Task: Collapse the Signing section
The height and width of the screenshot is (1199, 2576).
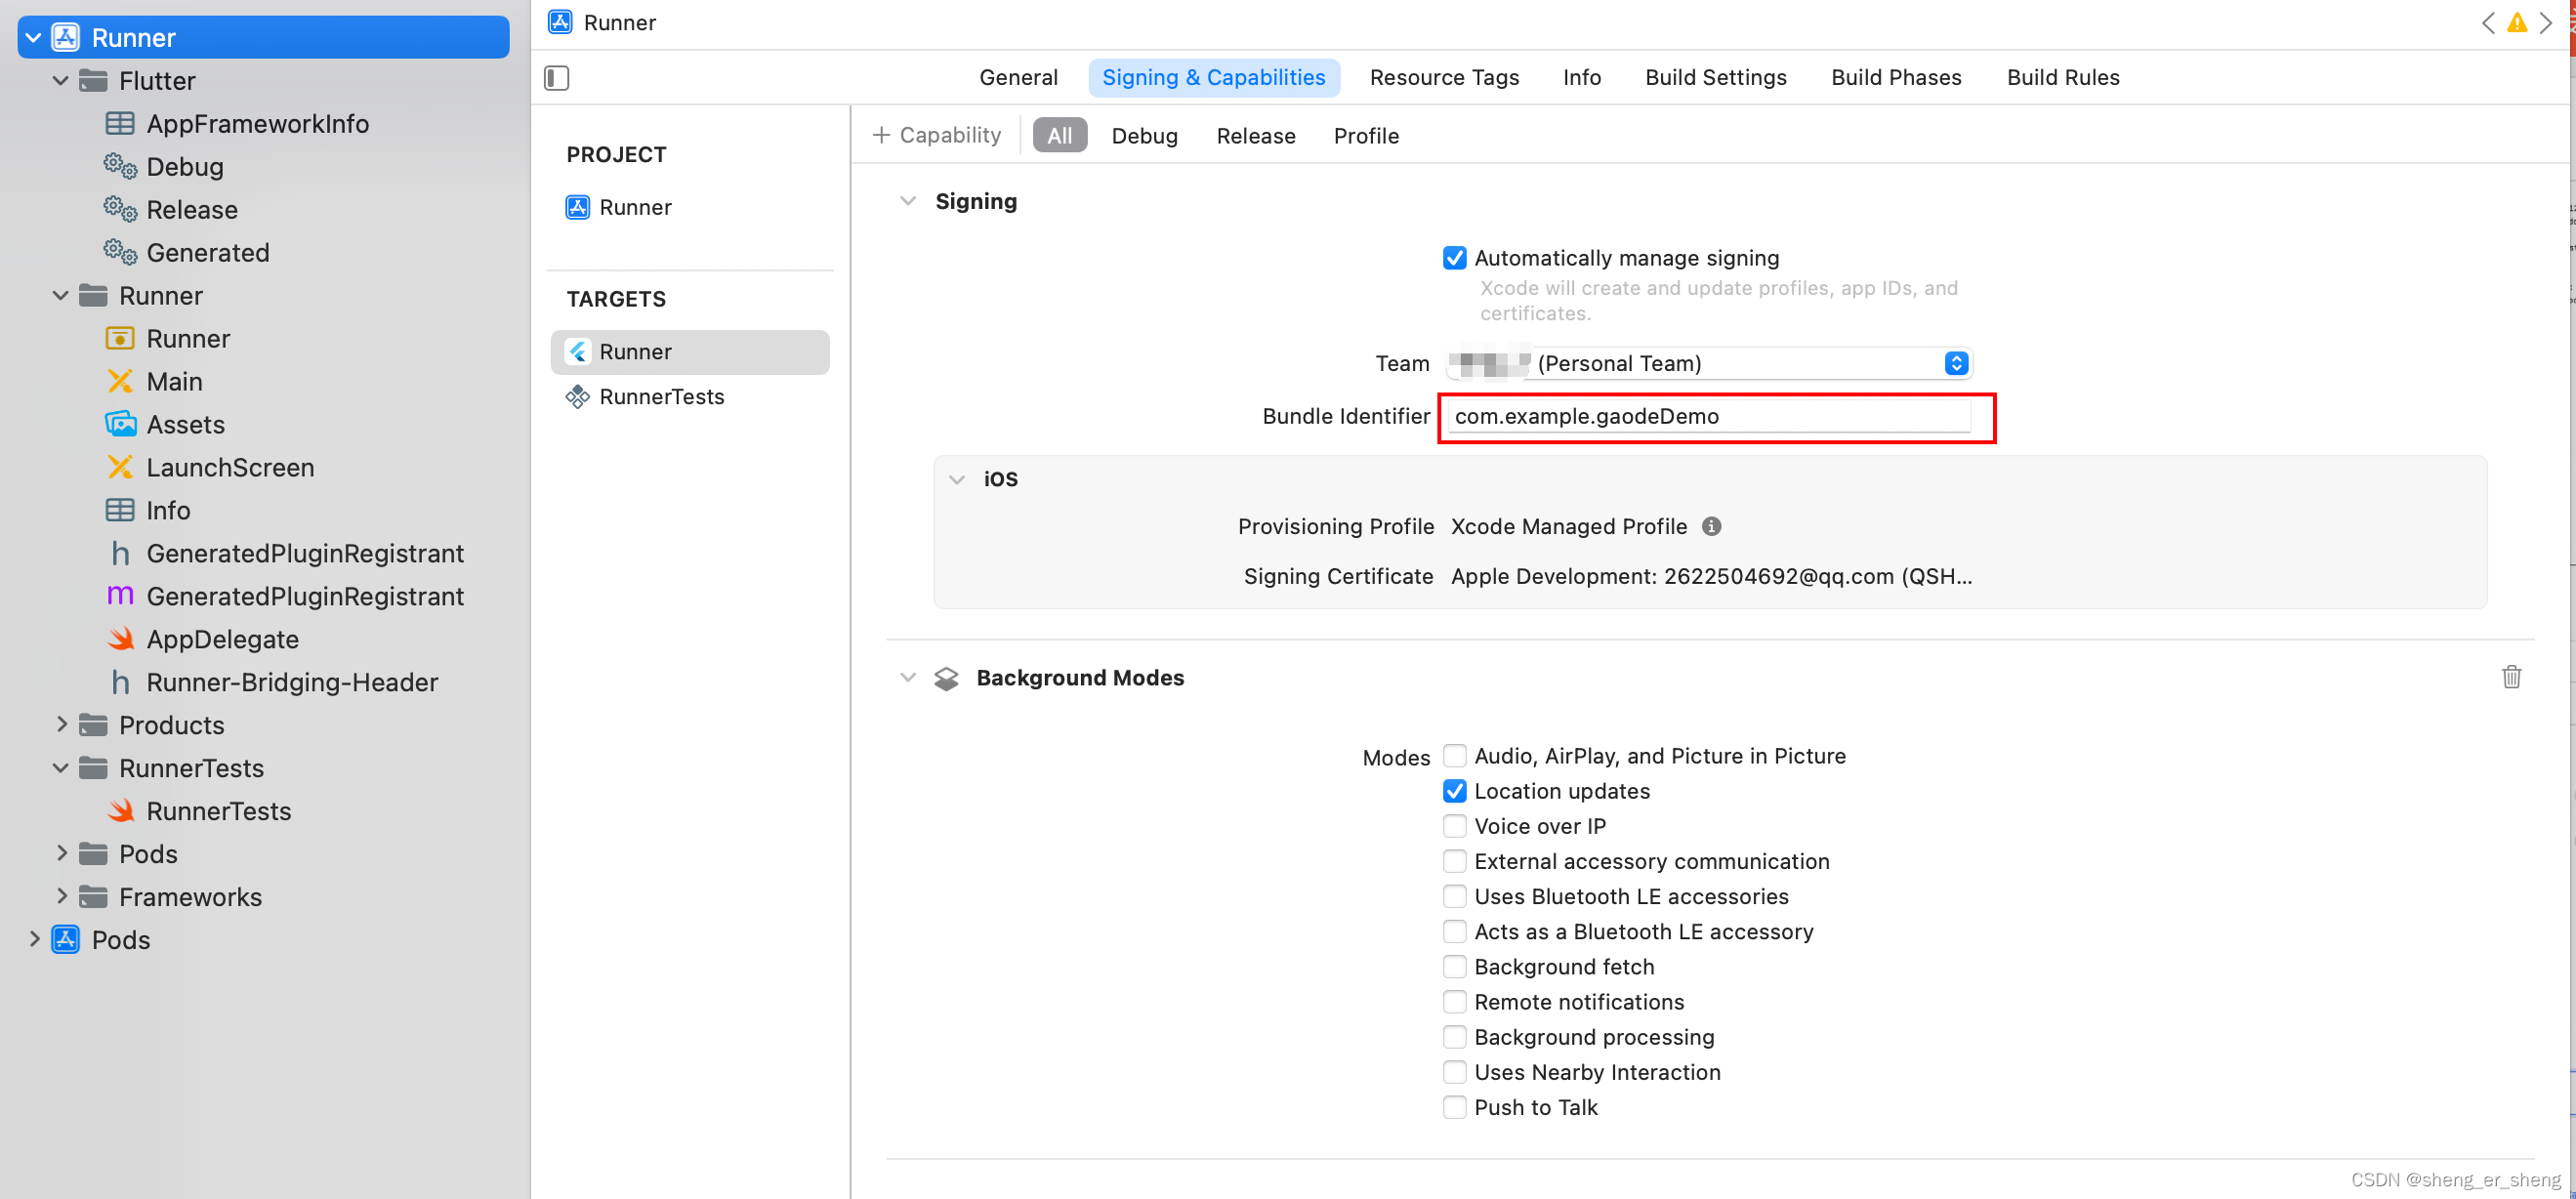Action: pos(907,201)
